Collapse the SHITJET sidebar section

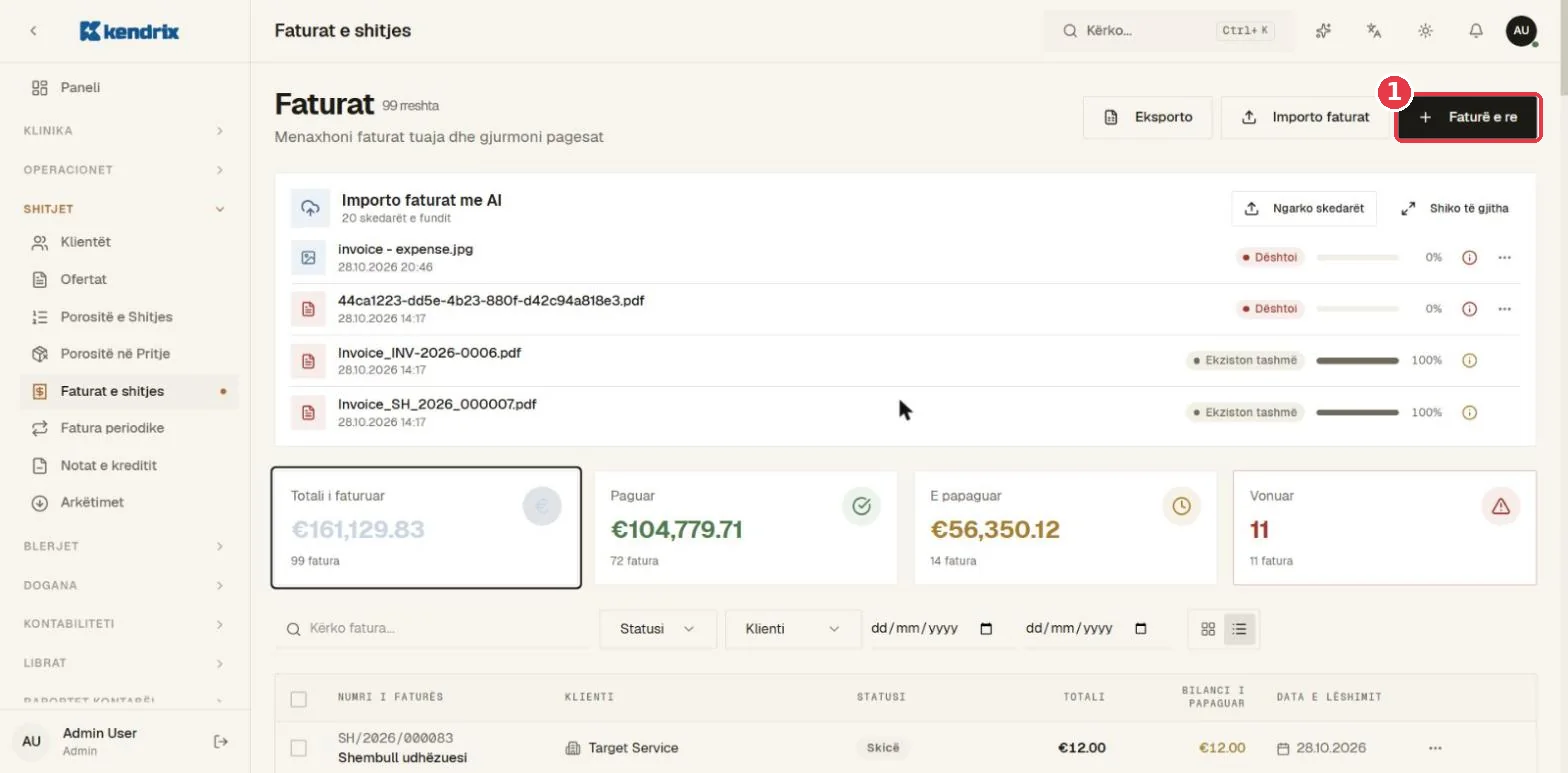coord(125,209)
